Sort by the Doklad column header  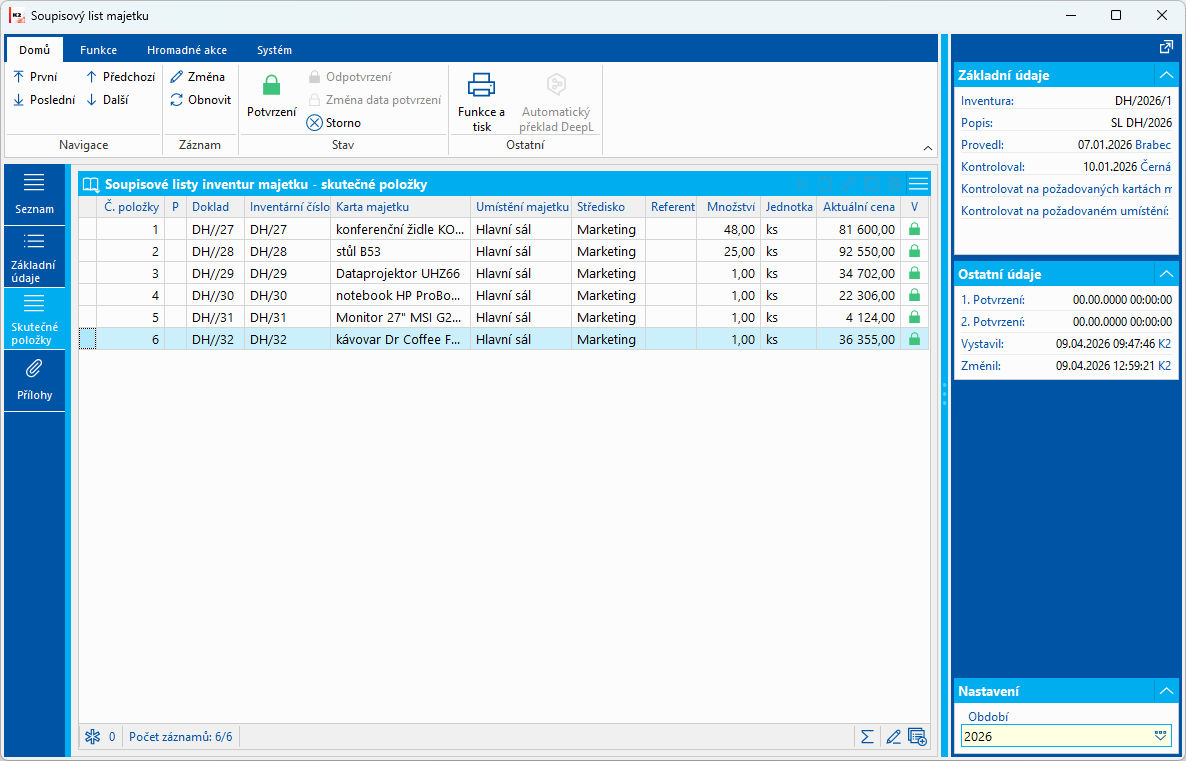pos(216,207)
